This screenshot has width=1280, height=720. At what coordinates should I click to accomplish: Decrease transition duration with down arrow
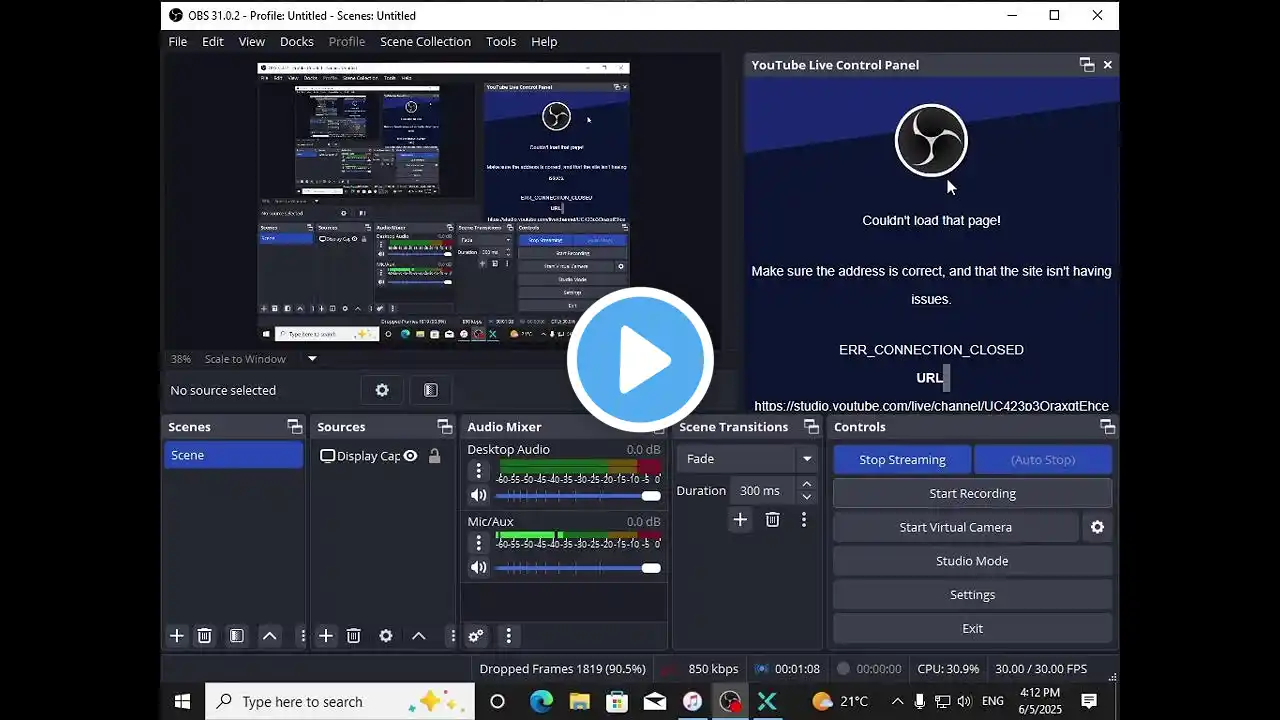click(x=806, y=497)
